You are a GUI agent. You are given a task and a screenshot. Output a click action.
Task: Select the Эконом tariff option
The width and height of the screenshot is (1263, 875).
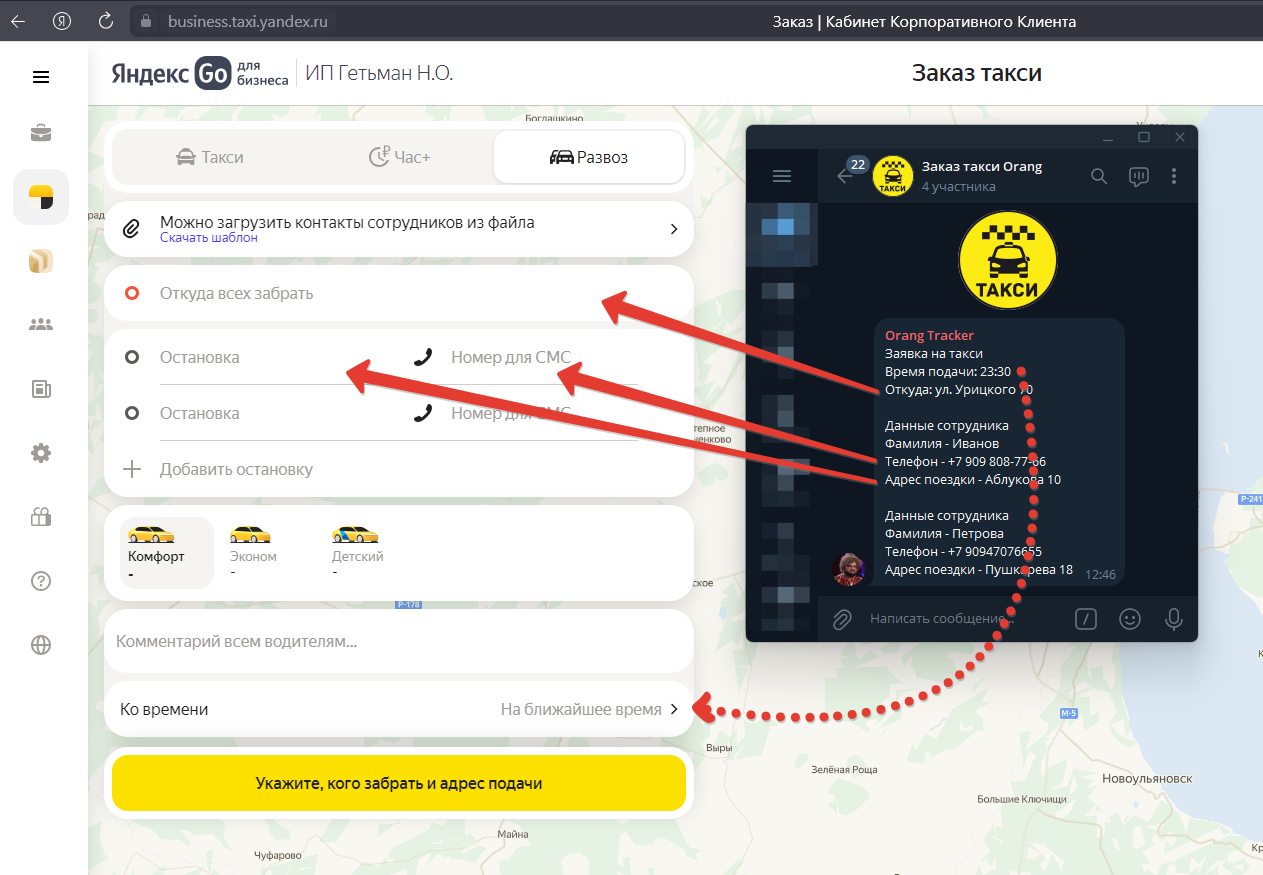(253, 551)
